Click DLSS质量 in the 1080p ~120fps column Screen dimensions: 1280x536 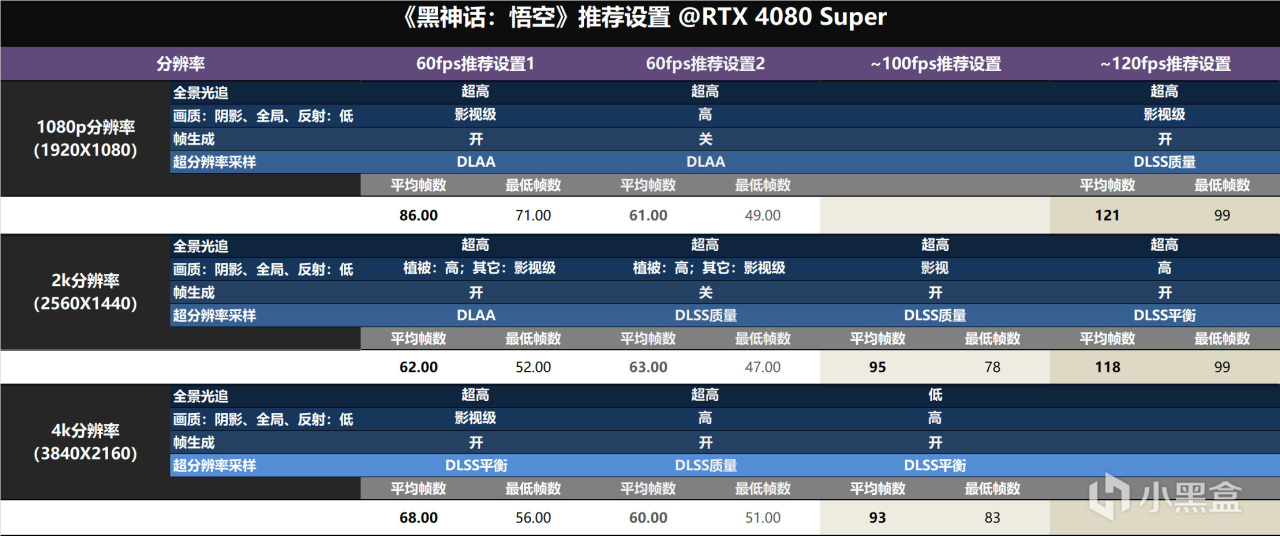1165,161
